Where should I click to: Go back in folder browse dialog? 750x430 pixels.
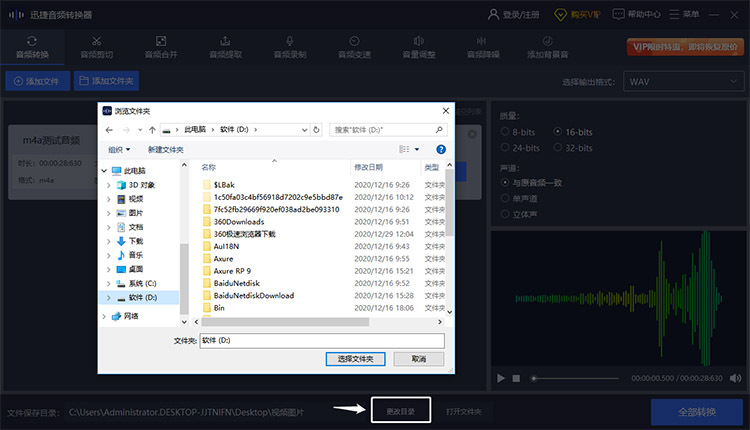coord(109,130)
